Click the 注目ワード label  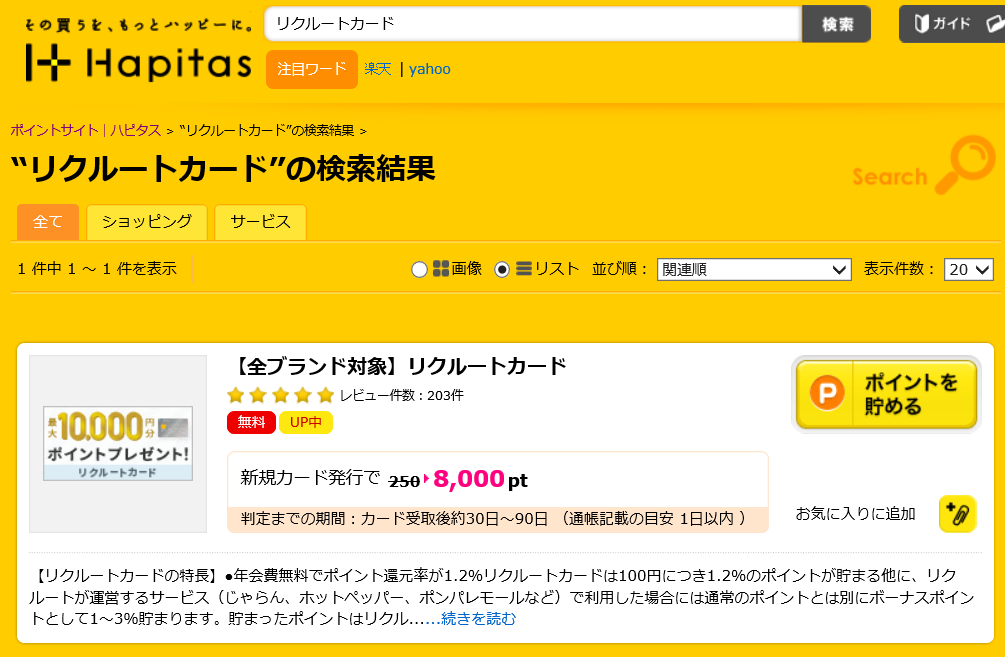(x=311, y=69)
